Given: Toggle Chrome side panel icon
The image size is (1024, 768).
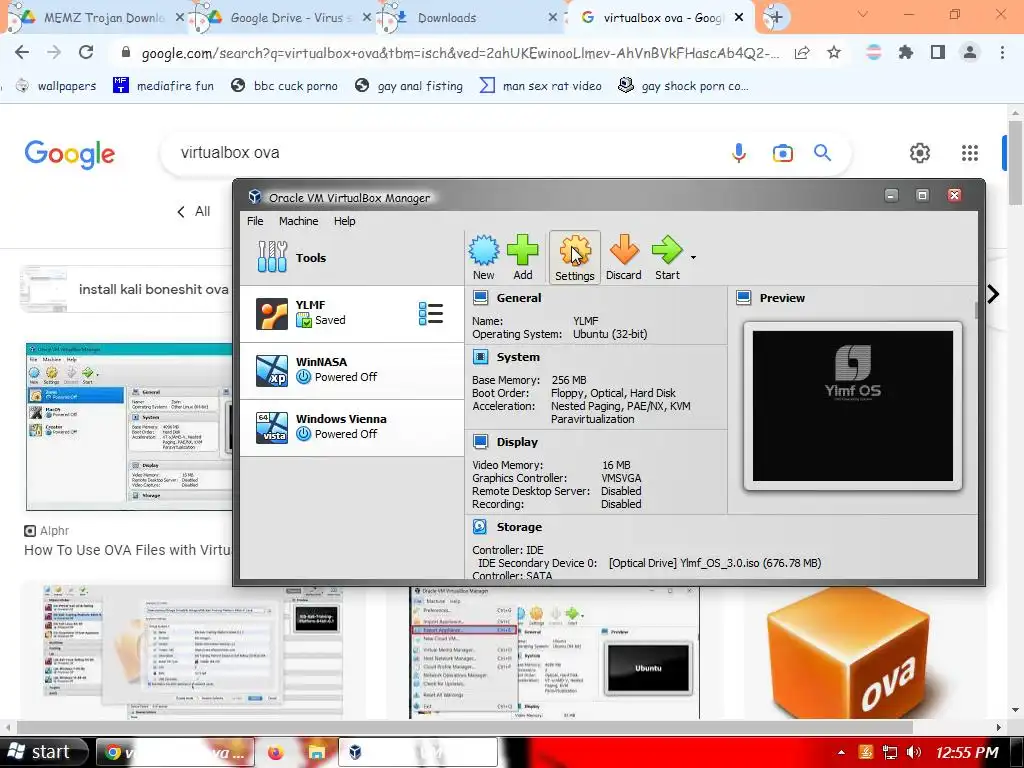Looking at the screenshot, I should pos(938,52).
